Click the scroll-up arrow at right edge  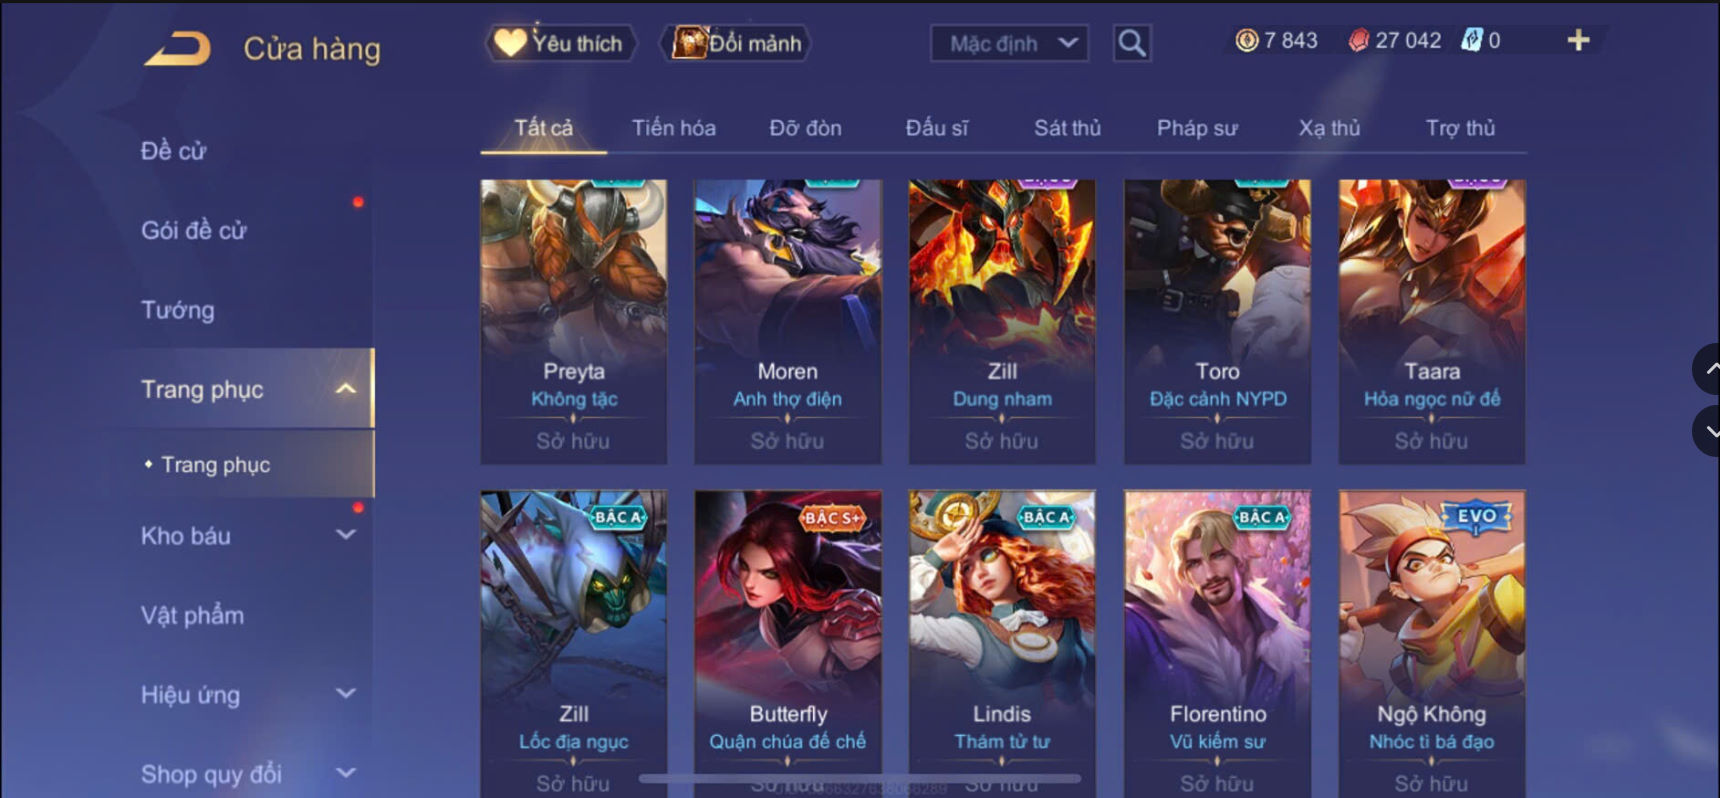tap(1707, 369)
